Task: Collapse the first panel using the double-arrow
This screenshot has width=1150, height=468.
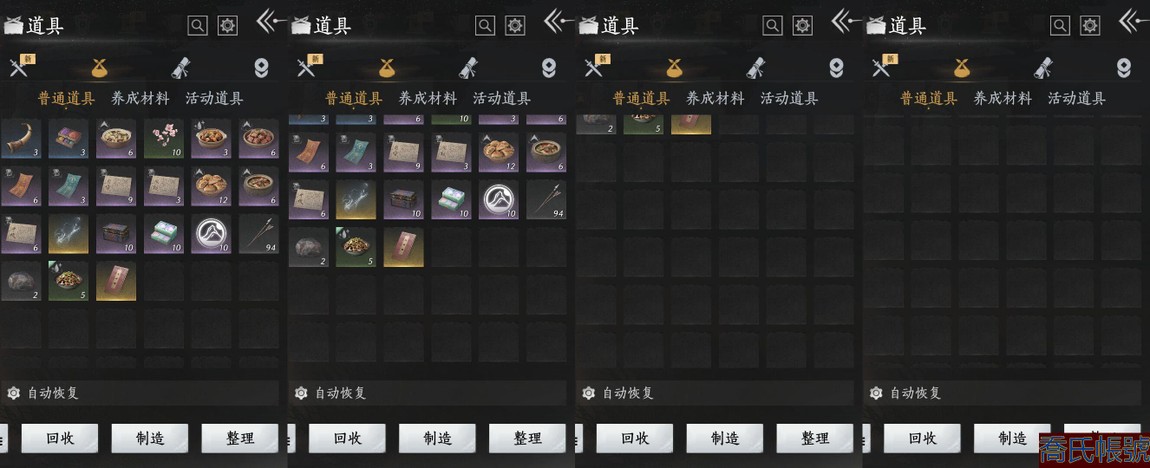Action: coord(271,22)
